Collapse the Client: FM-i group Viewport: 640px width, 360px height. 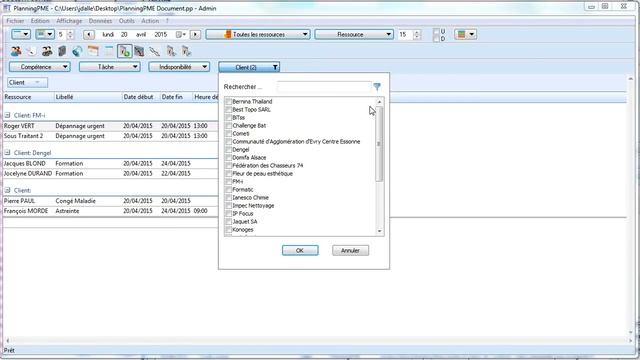click(x=7, y=115)
